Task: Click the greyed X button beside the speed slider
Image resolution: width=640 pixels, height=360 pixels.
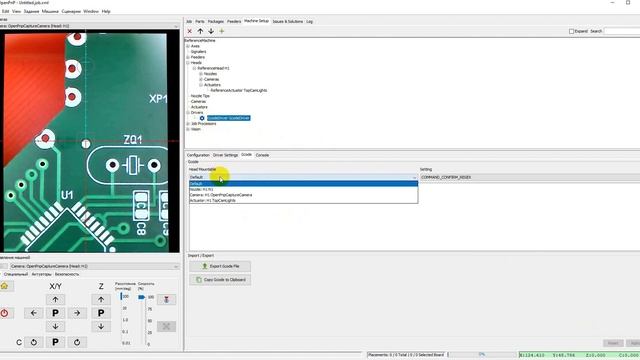Action: click(x=166, y=327)
